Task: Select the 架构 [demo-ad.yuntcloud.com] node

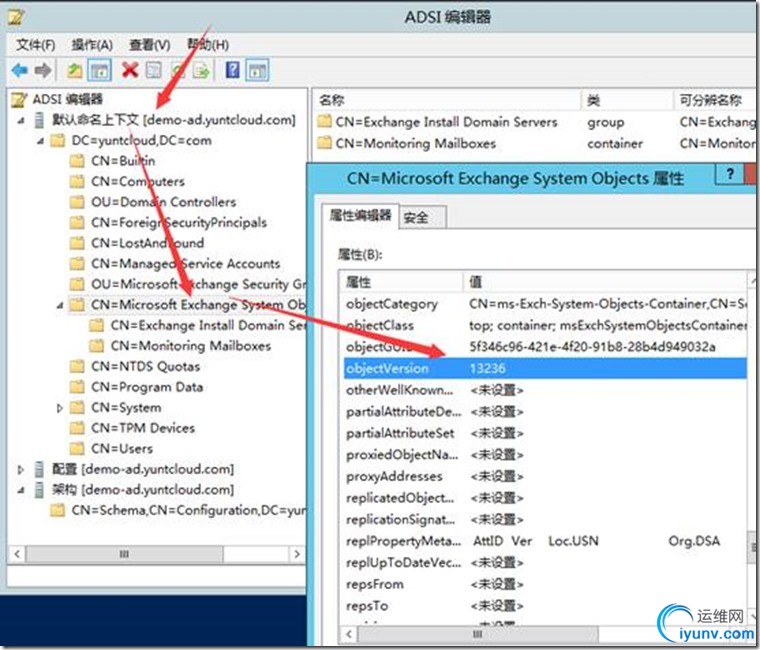Action: (x=143, y=490)
